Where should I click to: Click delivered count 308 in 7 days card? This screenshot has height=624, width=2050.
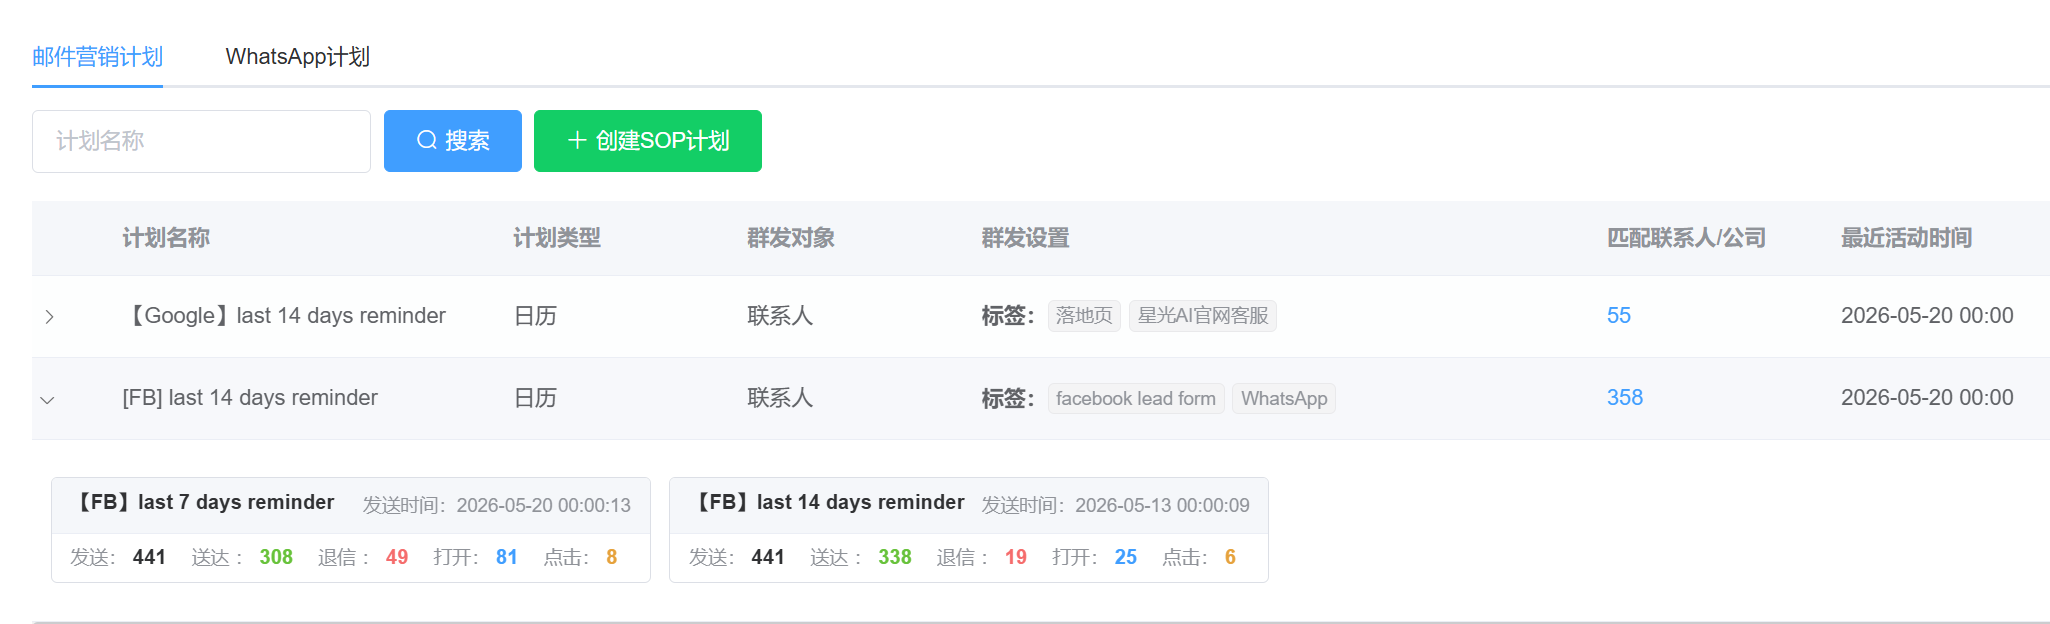click(x=276, y=557)
